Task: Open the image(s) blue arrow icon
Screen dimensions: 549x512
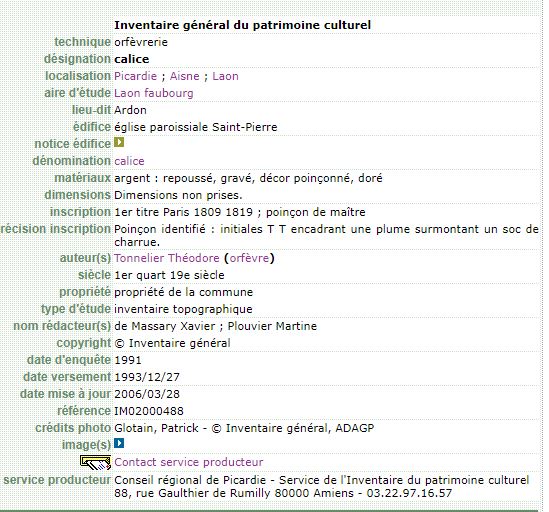Action: pyautogui.click(x=119, y=443)
